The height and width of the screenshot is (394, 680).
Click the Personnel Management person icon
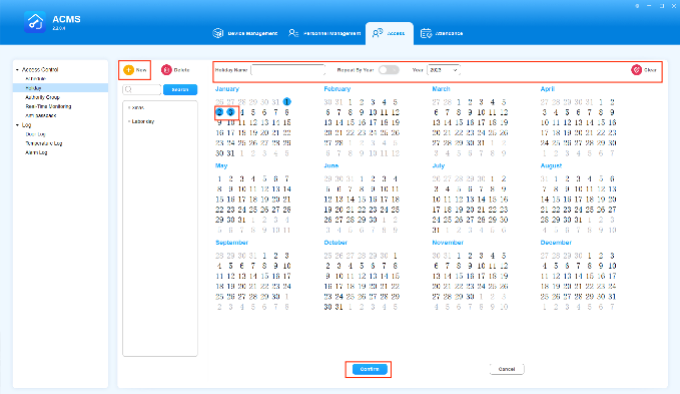tap(294, 33)
